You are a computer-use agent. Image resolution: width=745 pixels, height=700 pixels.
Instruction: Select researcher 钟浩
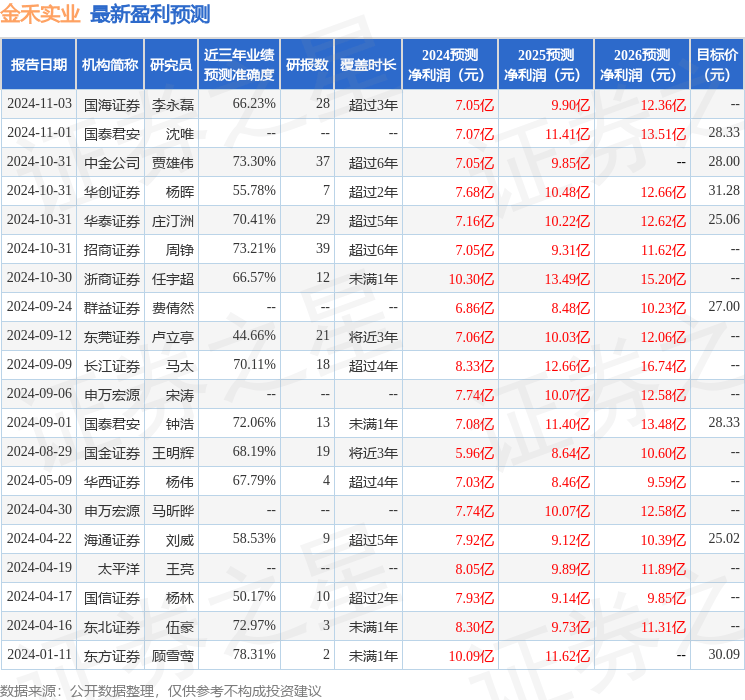180,424
